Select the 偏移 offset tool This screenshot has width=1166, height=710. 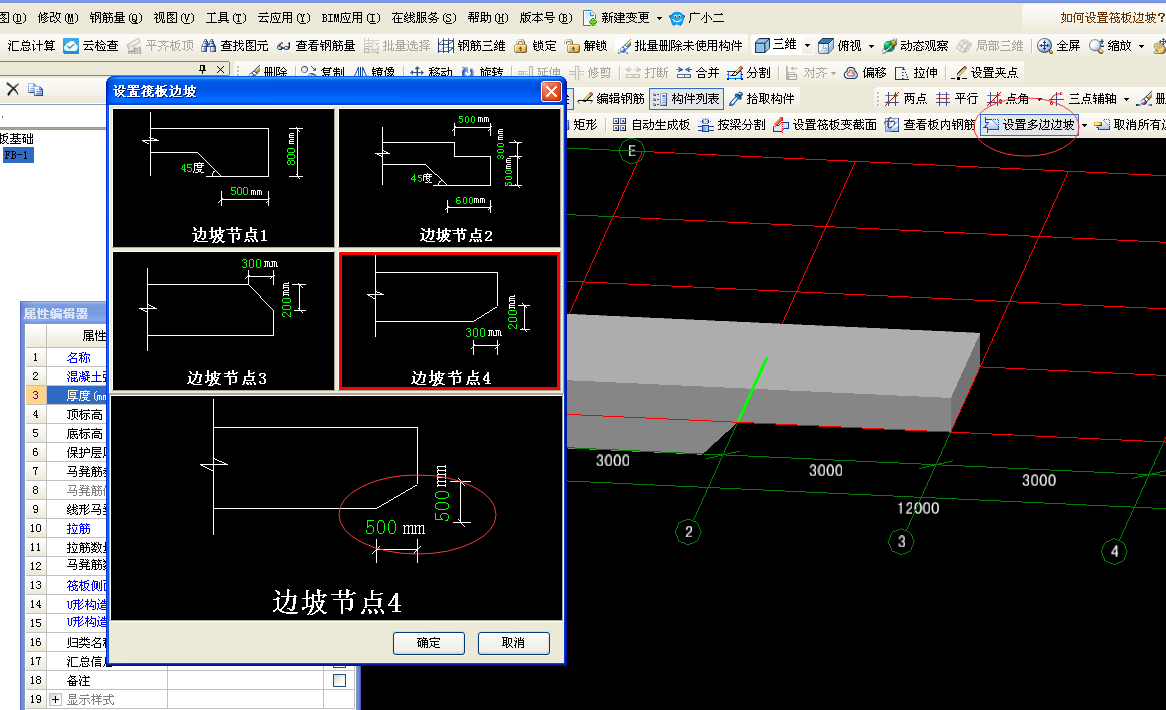pos(865,73)
